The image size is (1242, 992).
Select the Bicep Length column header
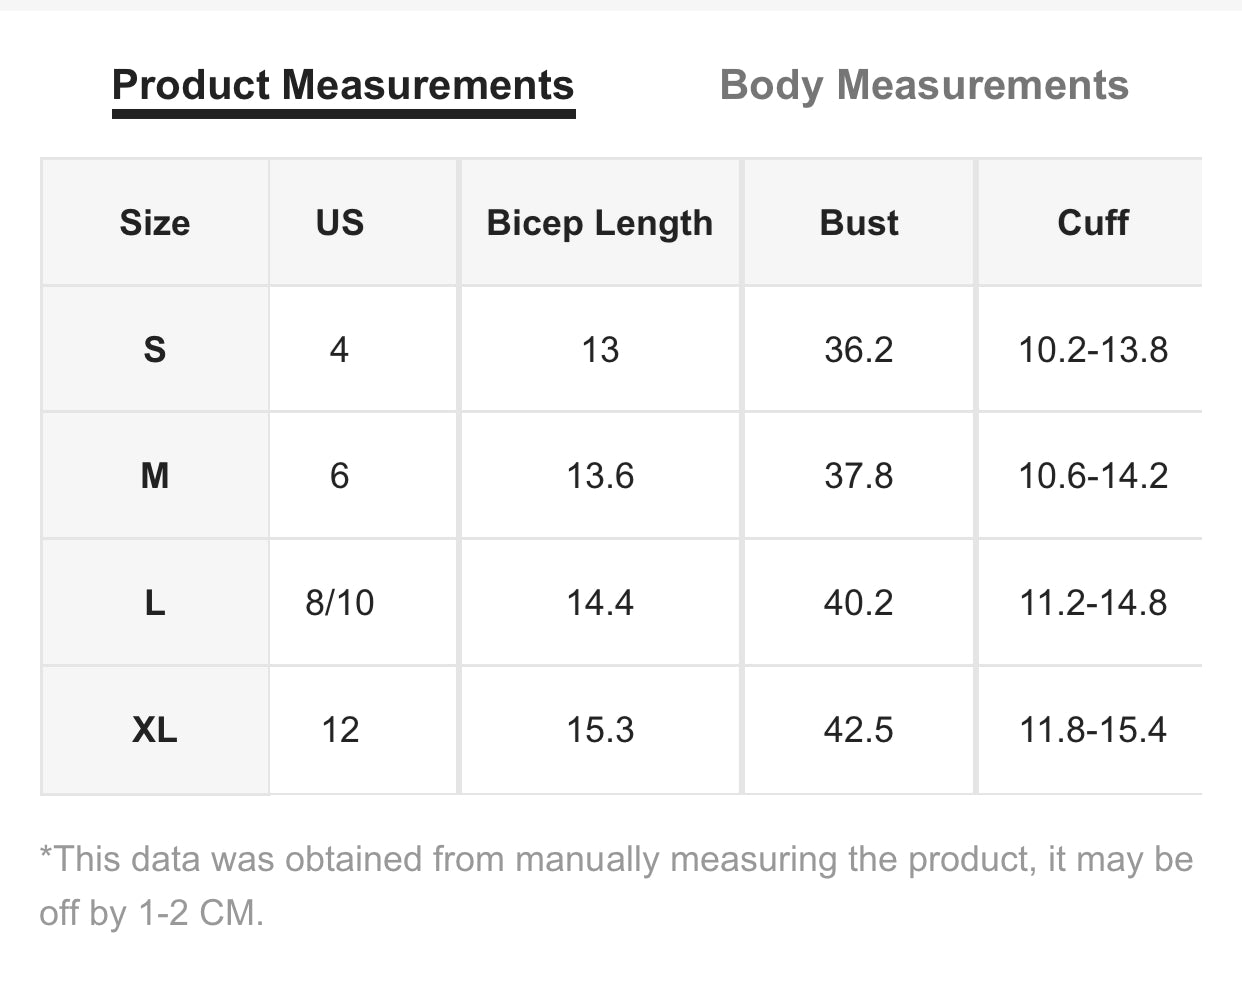600,223
